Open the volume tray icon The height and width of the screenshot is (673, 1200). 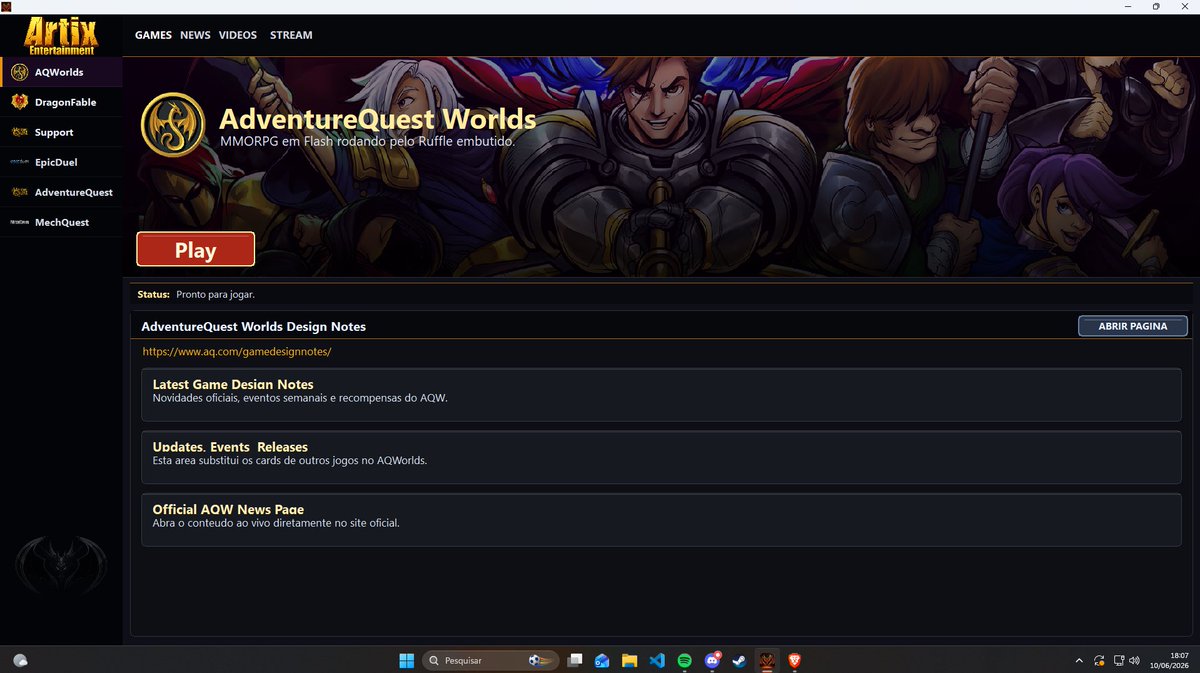(x=1134, y=660)
